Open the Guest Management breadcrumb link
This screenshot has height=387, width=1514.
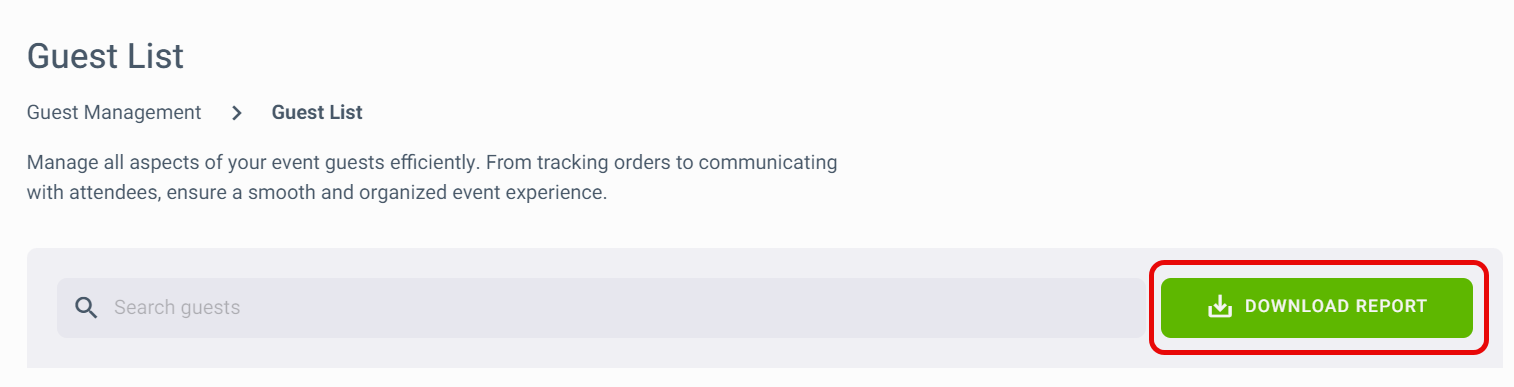114,113
